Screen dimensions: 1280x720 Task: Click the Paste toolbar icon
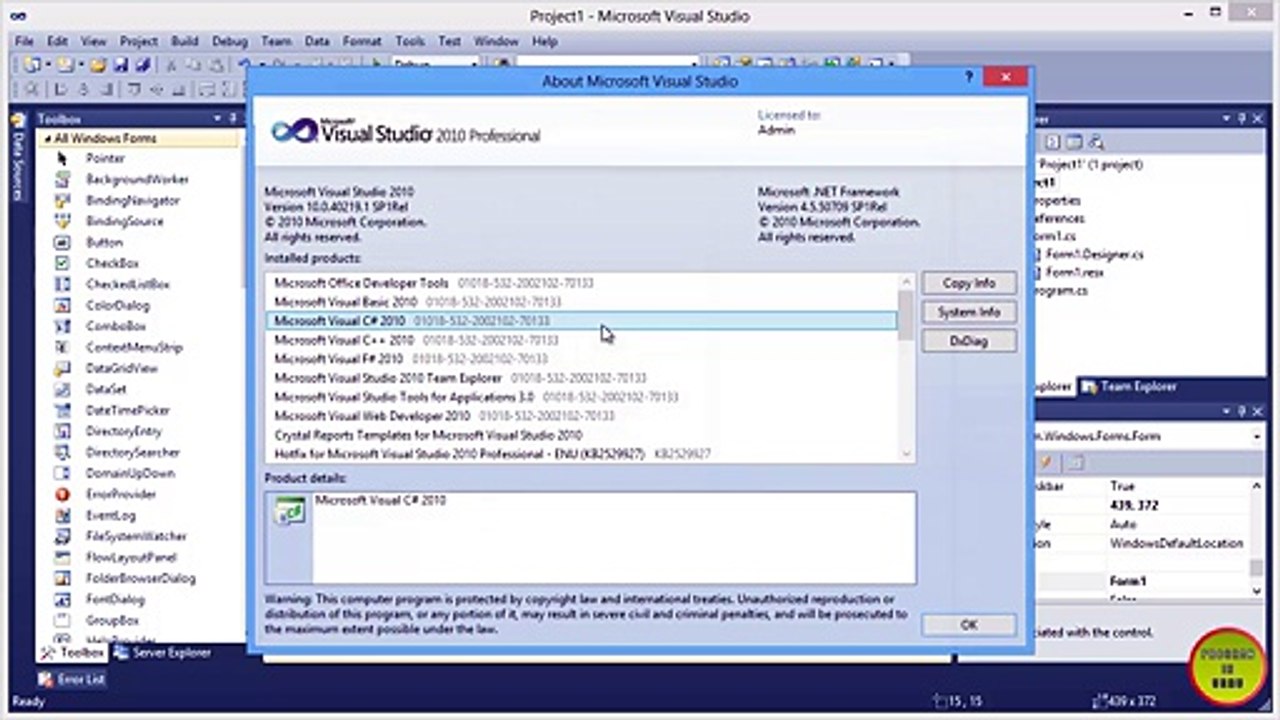point(215,65)
